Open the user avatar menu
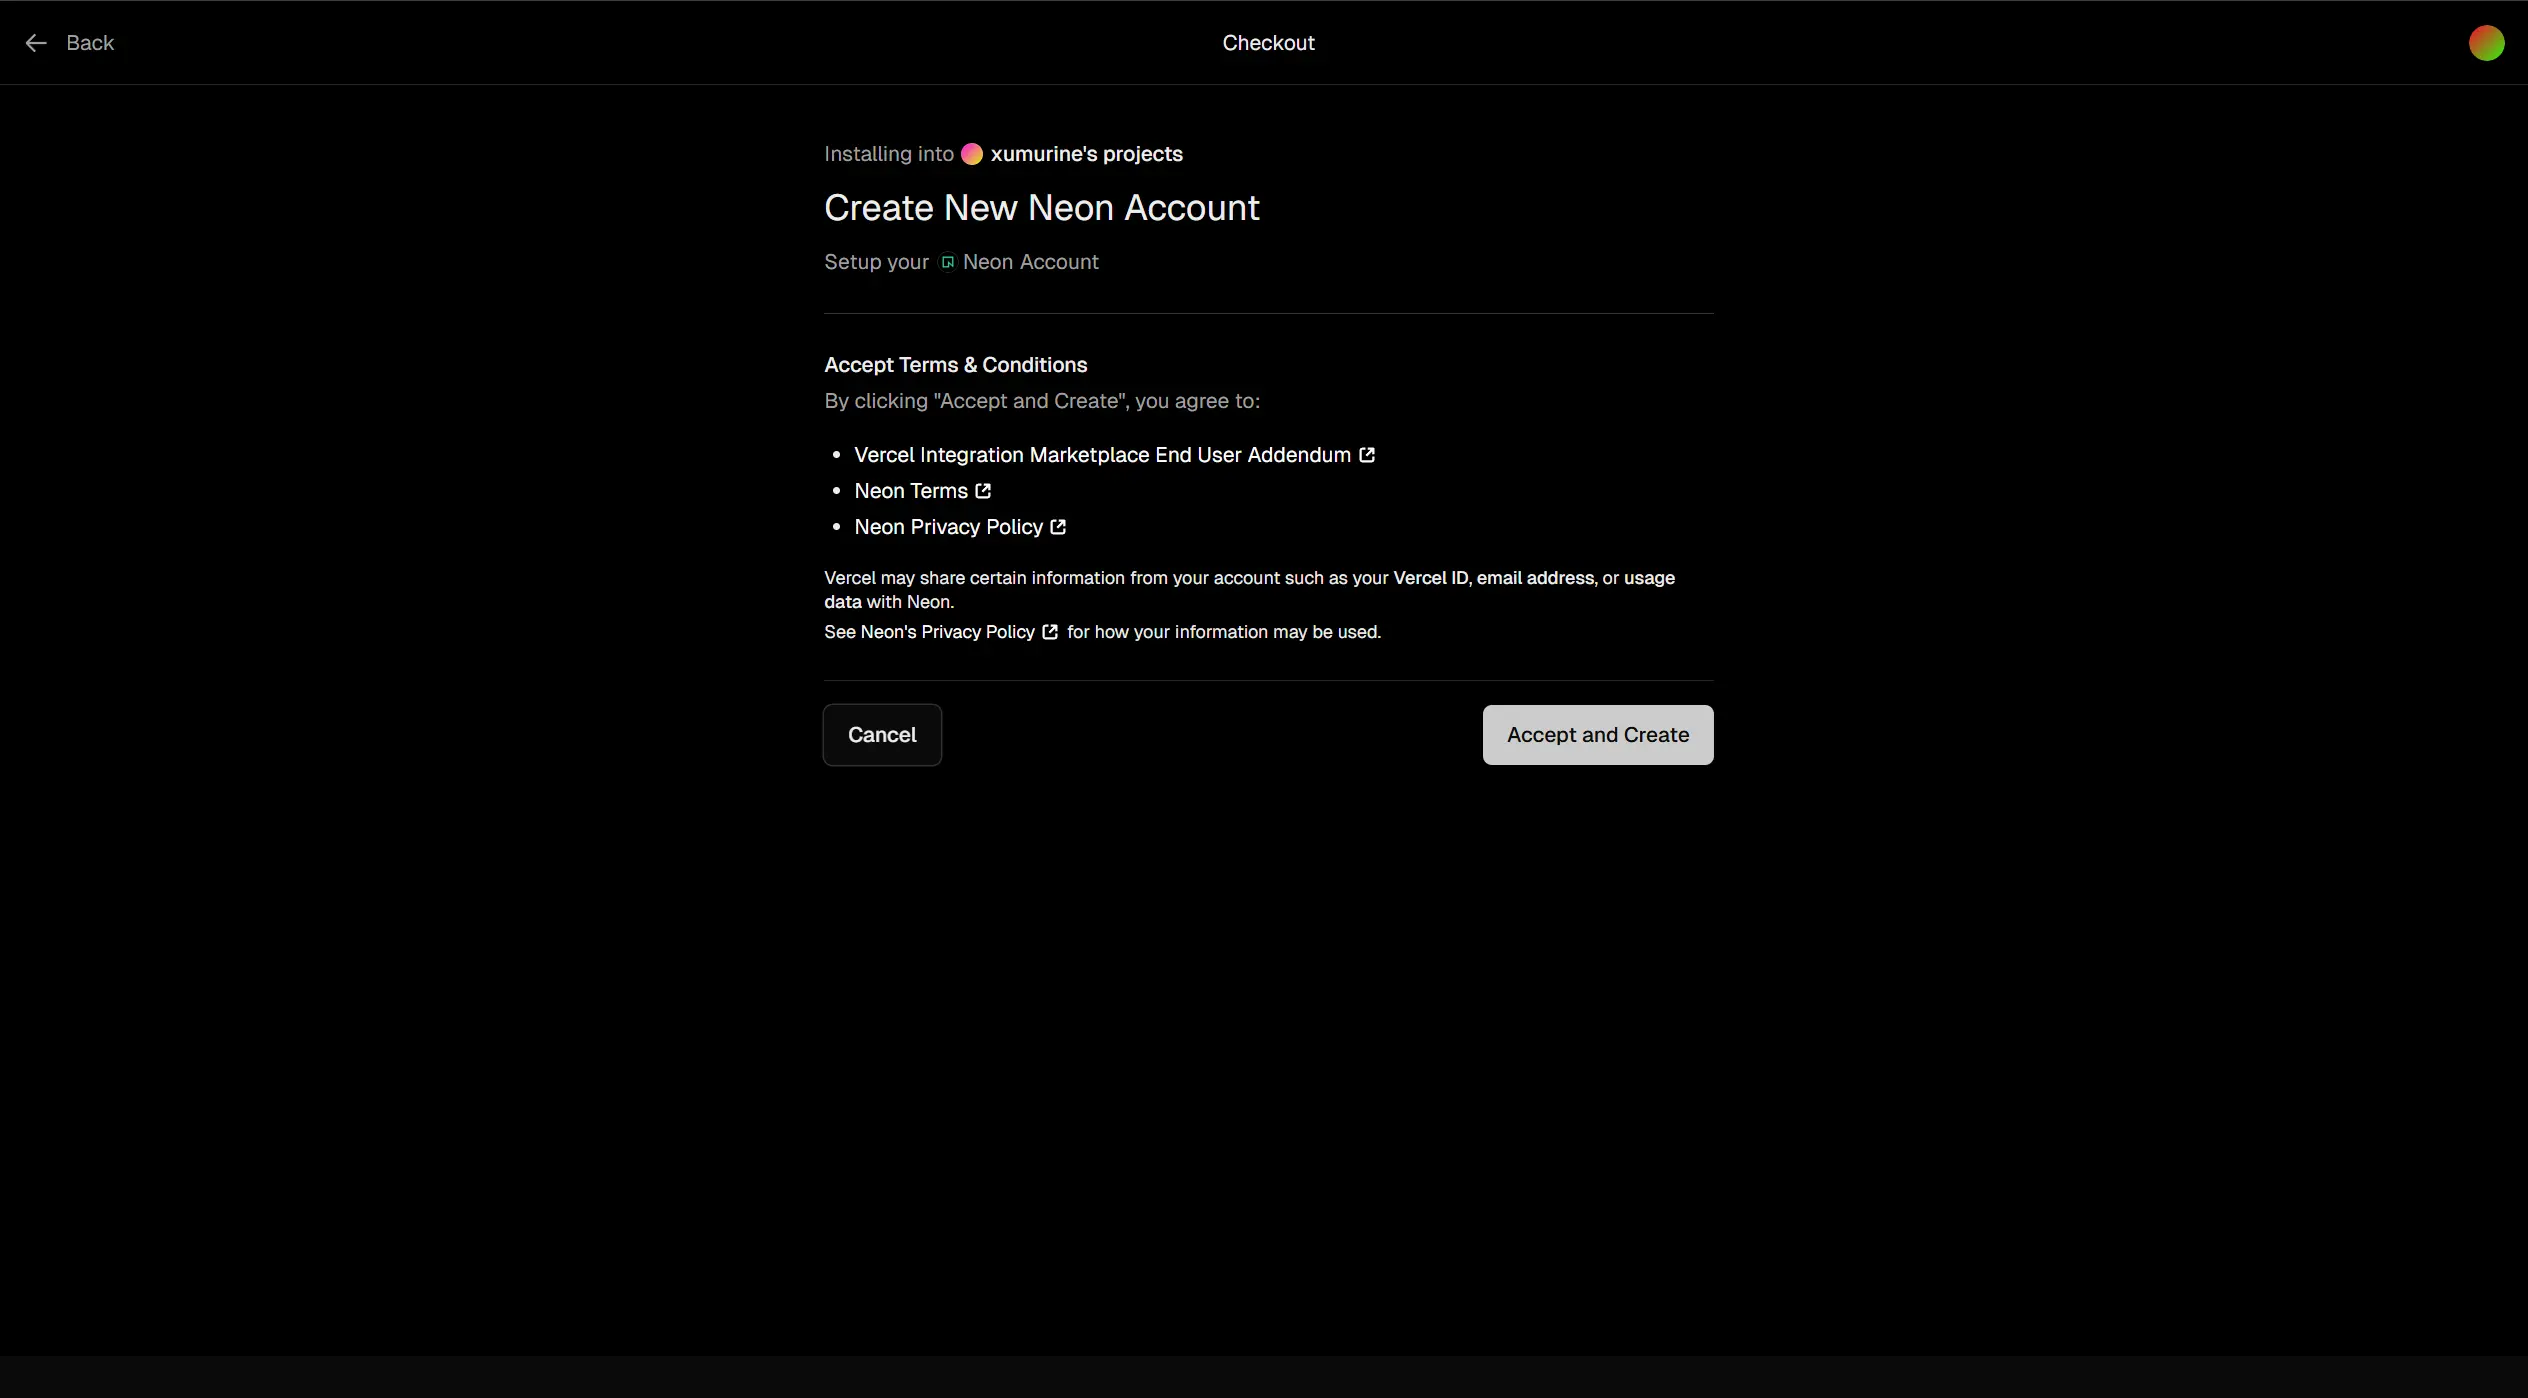 (2485, 43)
